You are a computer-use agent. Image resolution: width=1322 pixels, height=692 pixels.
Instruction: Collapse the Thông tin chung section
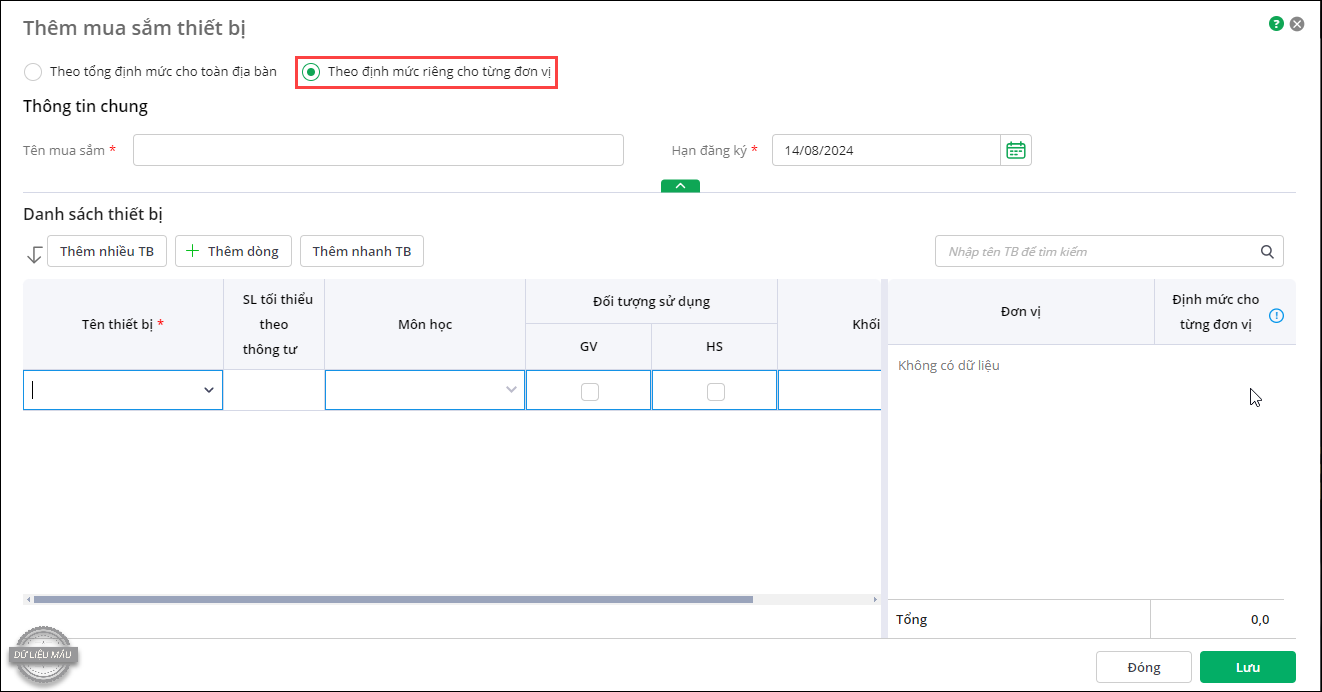680,186
